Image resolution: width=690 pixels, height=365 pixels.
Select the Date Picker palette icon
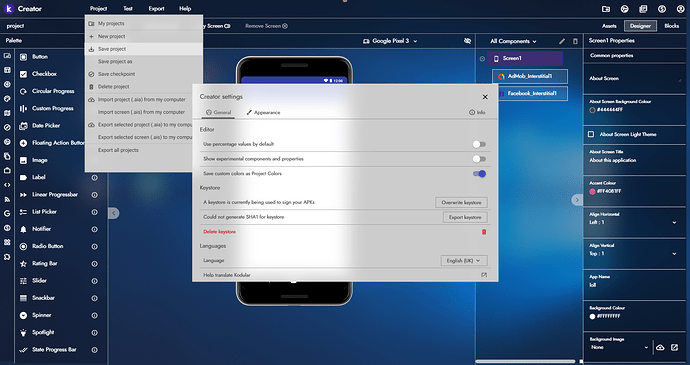point(23,125)
